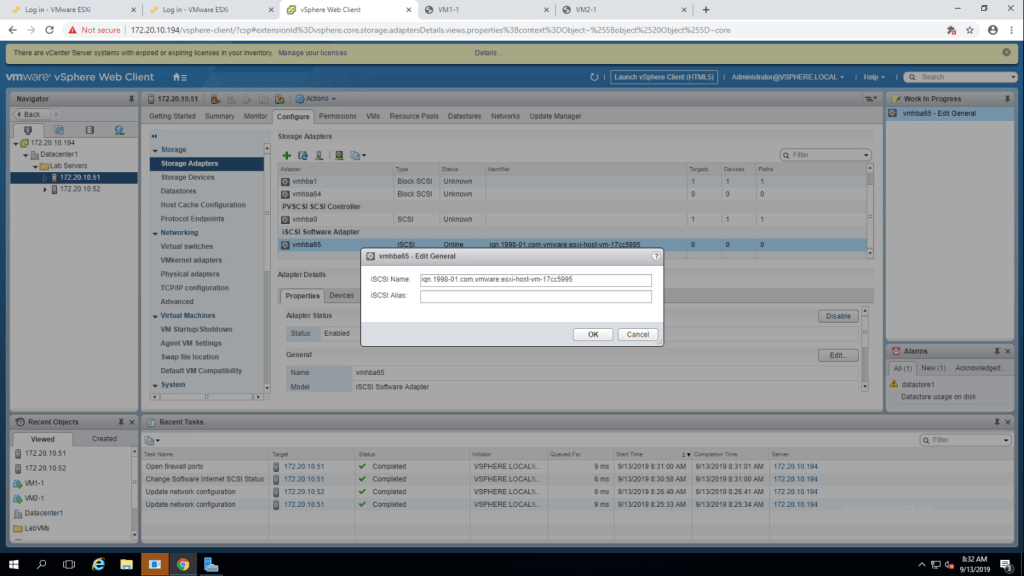The height and width of the screenshot is (576, 1024).
Task: Collapse the Storage section in the Configure sidebar
Action: tap(154, 149)
